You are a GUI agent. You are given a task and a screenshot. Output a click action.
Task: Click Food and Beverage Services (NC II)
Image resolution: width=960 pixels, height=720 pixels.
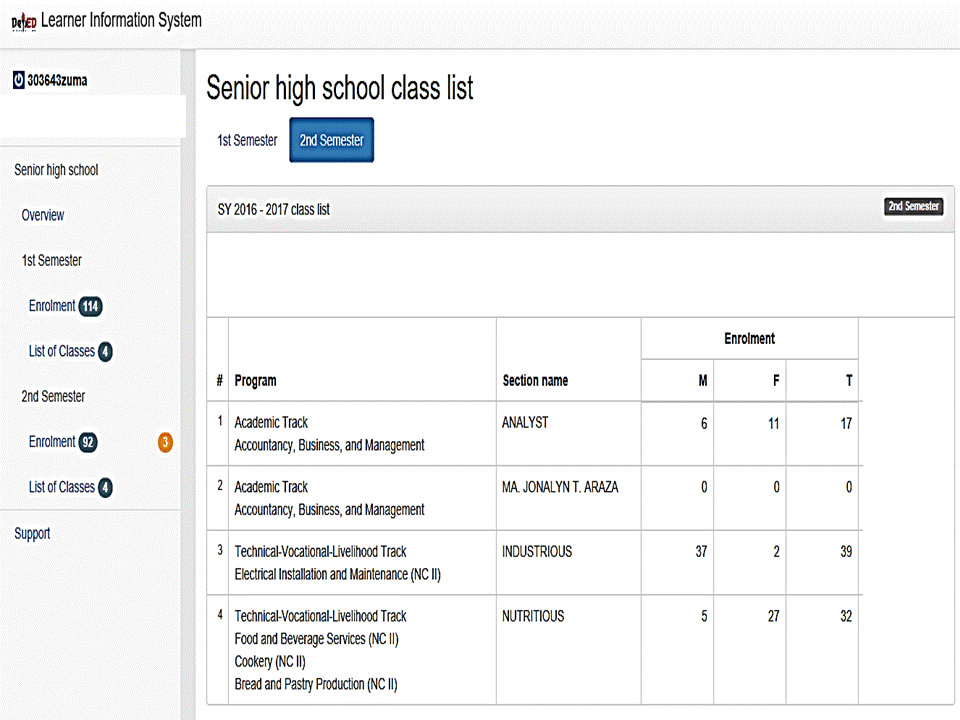(x=317, y=639)
